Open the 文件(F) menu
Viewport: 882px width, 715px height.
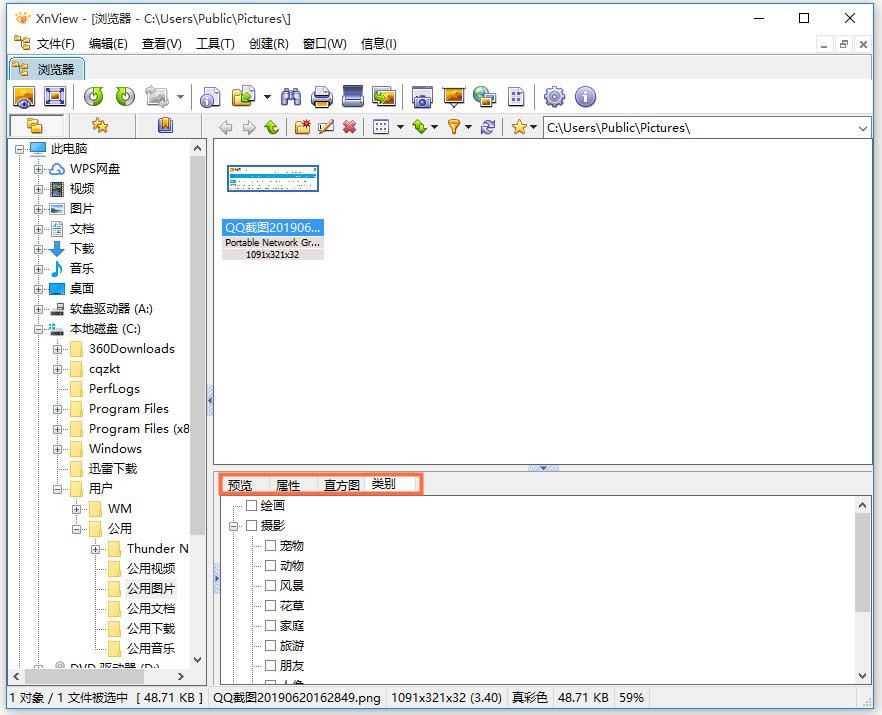coord(55,44)
